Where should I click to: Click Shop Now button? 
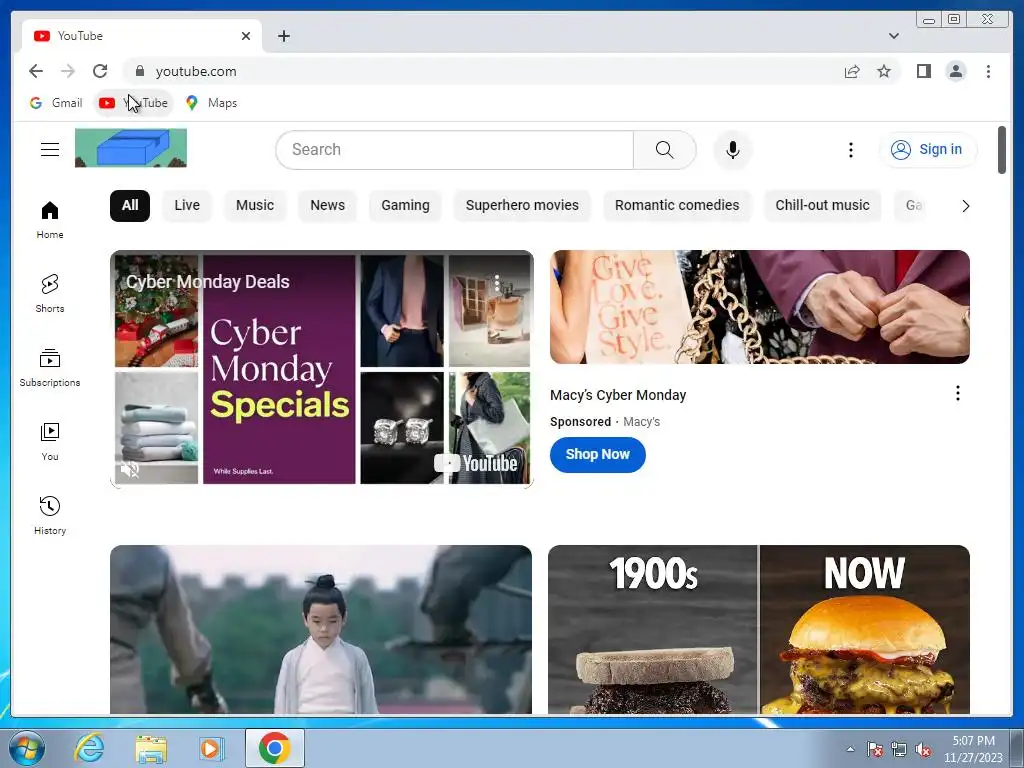(598, 455)
